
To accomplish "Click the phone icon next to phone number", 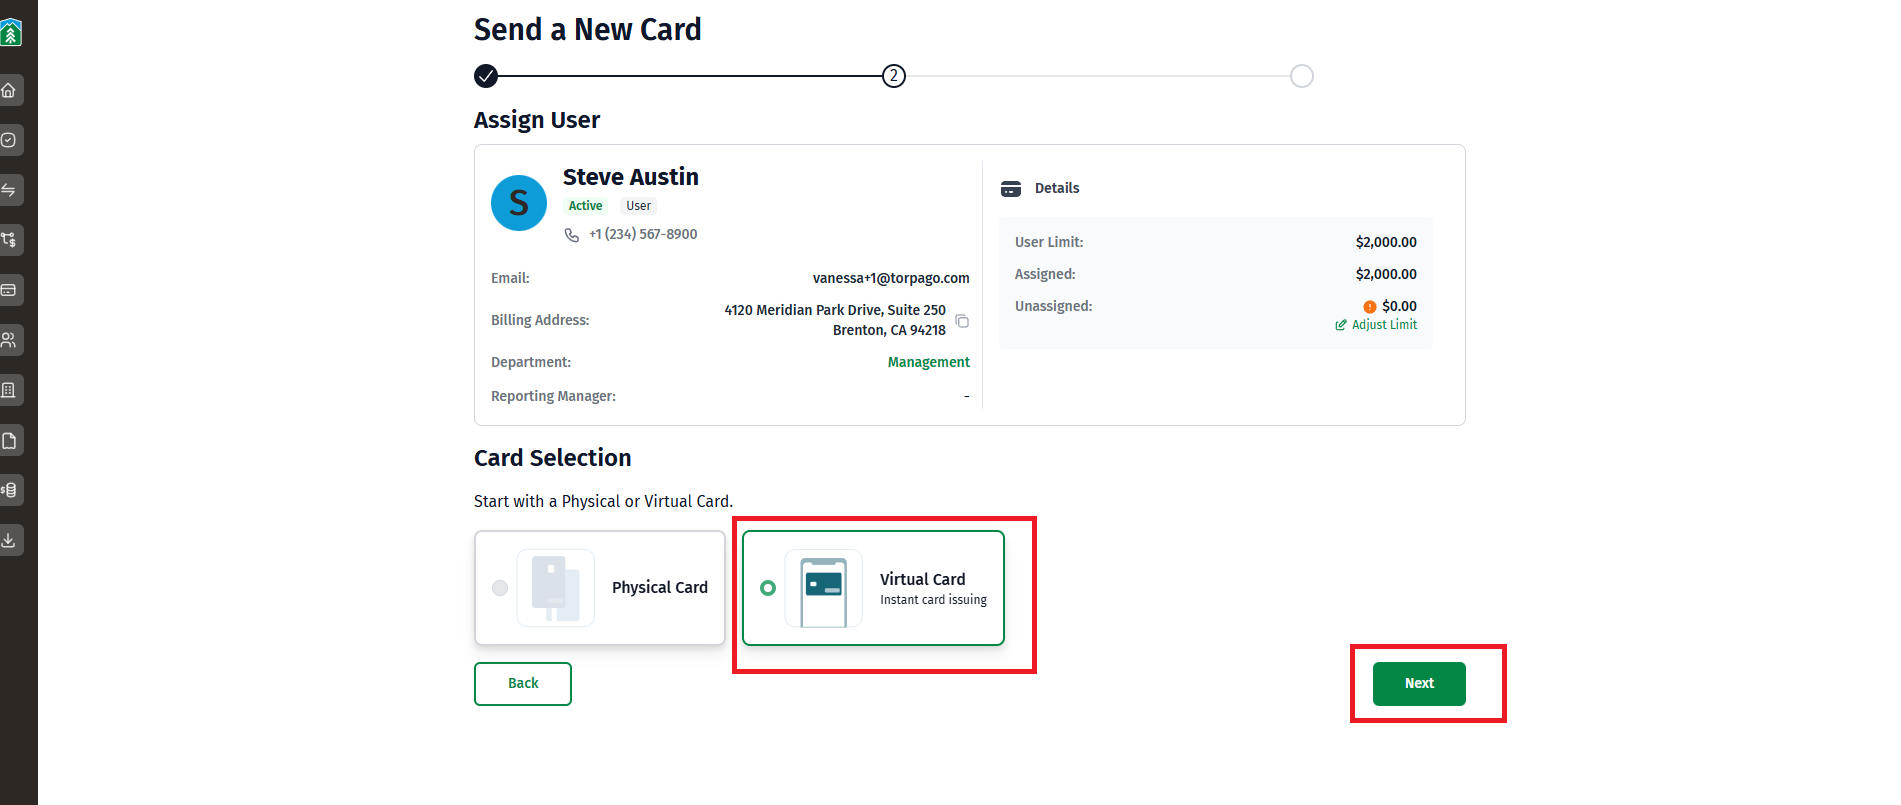I will 572,235.
